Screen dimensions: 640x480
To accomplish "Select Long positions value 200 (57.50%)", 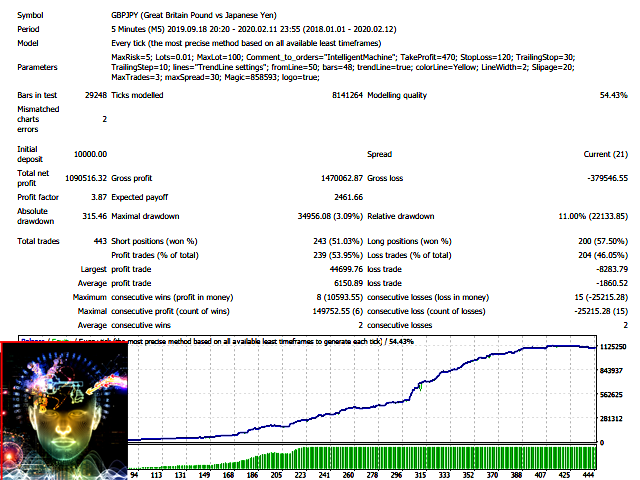I will point(603,241).
